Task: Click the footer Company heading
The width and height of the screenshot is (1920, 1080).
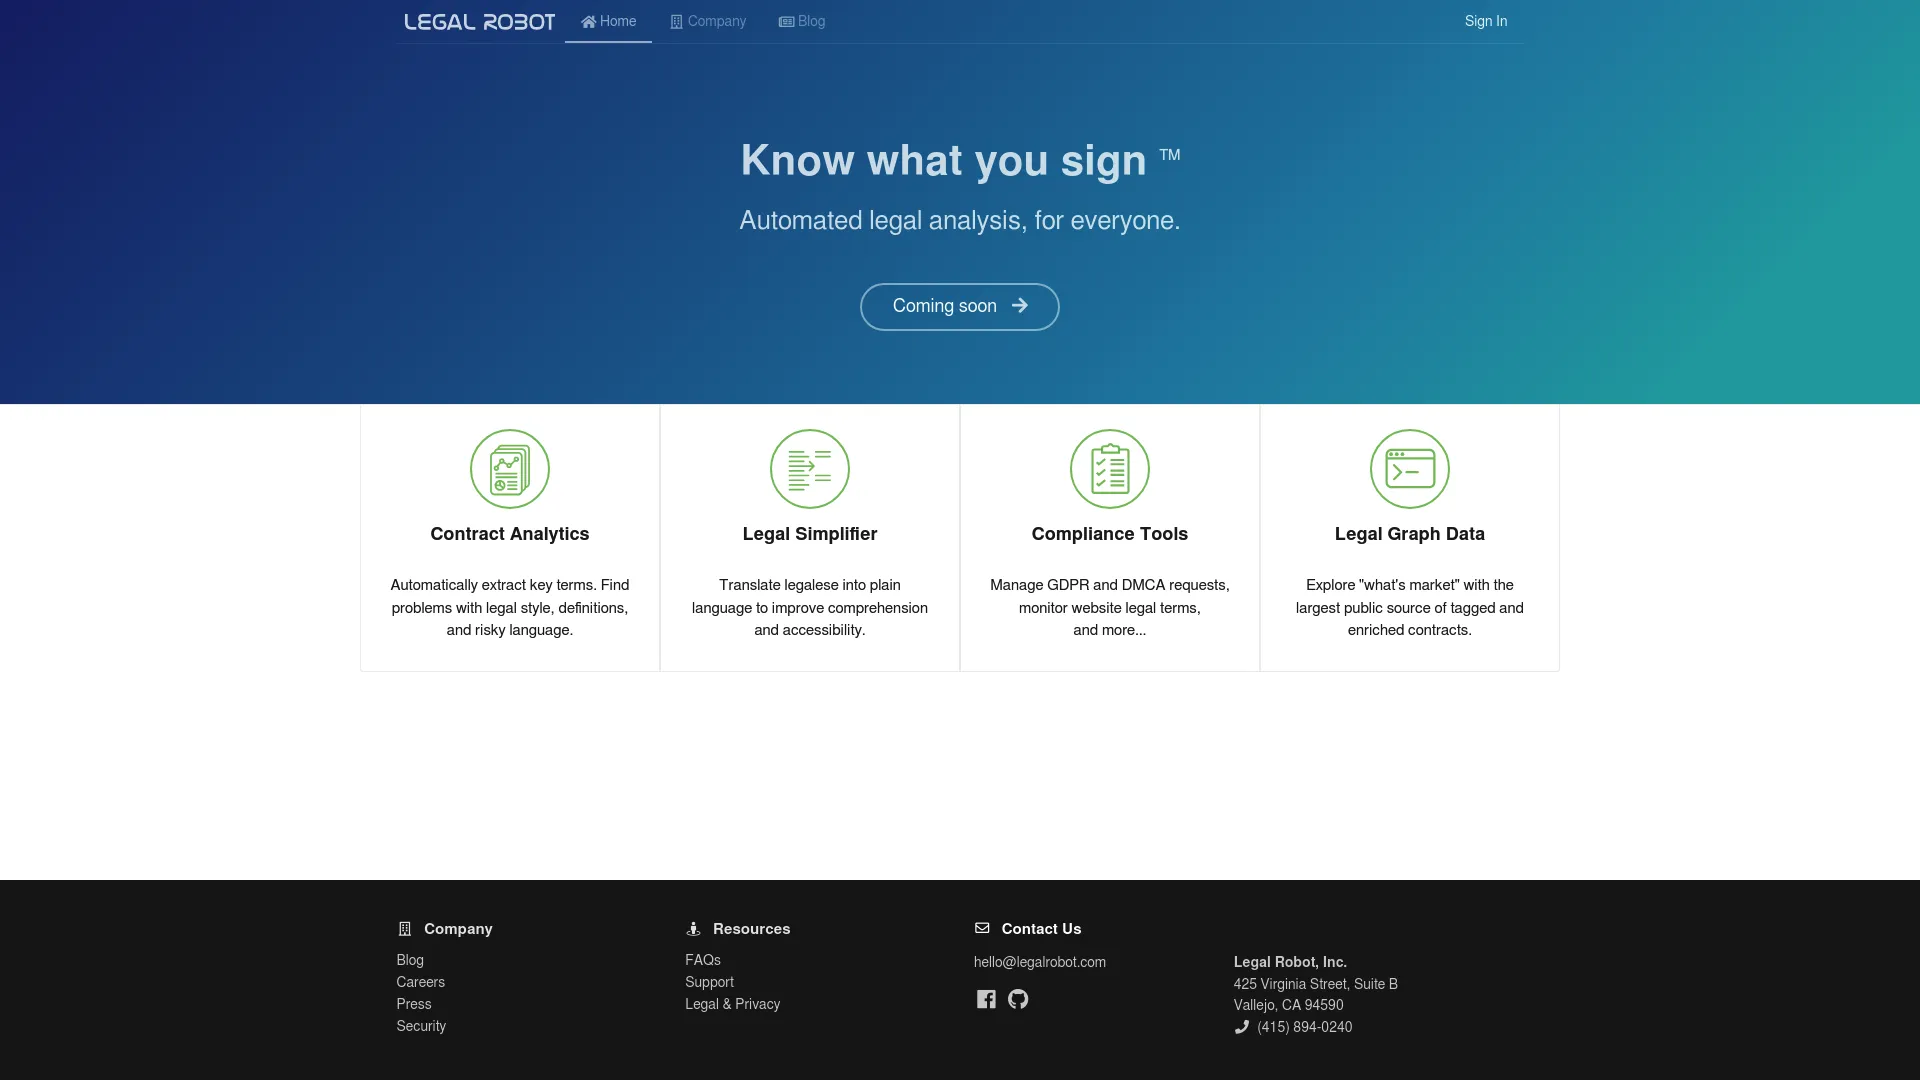Action: pos(458,929)
